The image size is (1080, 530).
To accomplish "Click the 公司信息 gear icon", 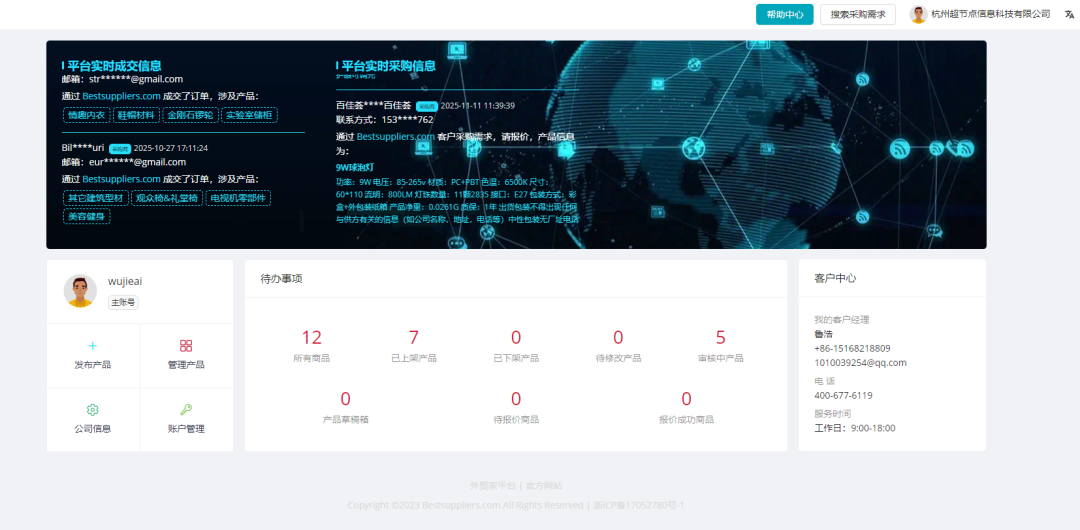I will tap(93, 409).
